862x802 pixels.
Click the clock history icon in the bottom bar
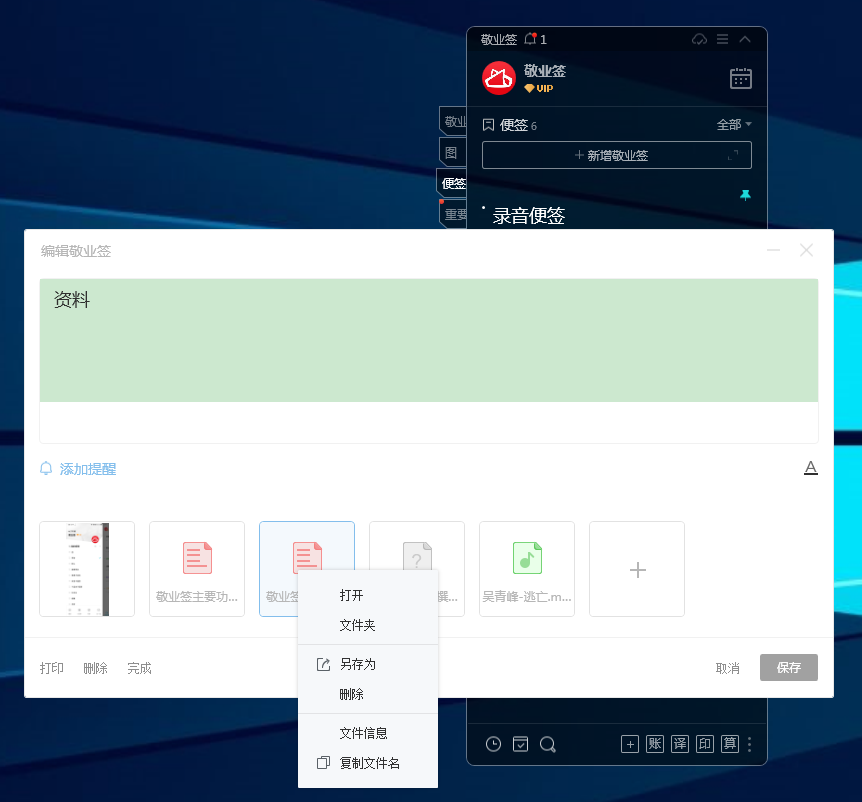click(x=493, y=744)
